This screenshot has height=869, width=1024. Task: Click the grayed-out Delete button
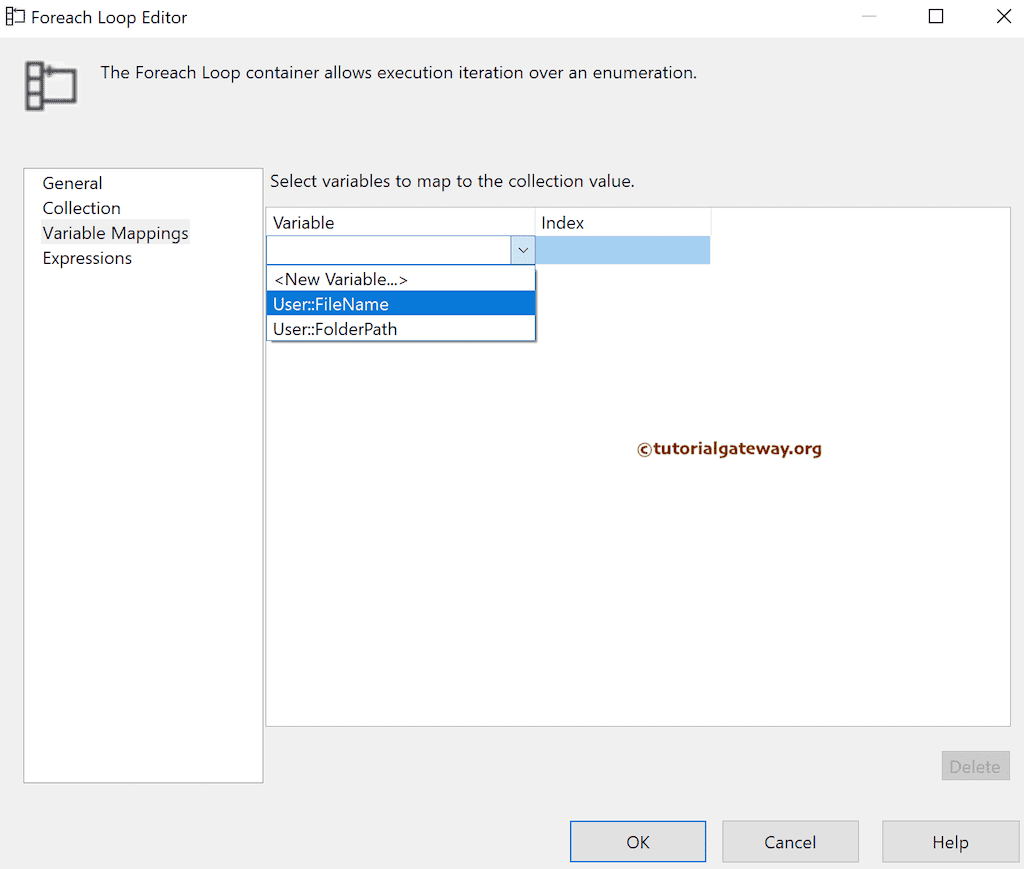coord(975,766)
